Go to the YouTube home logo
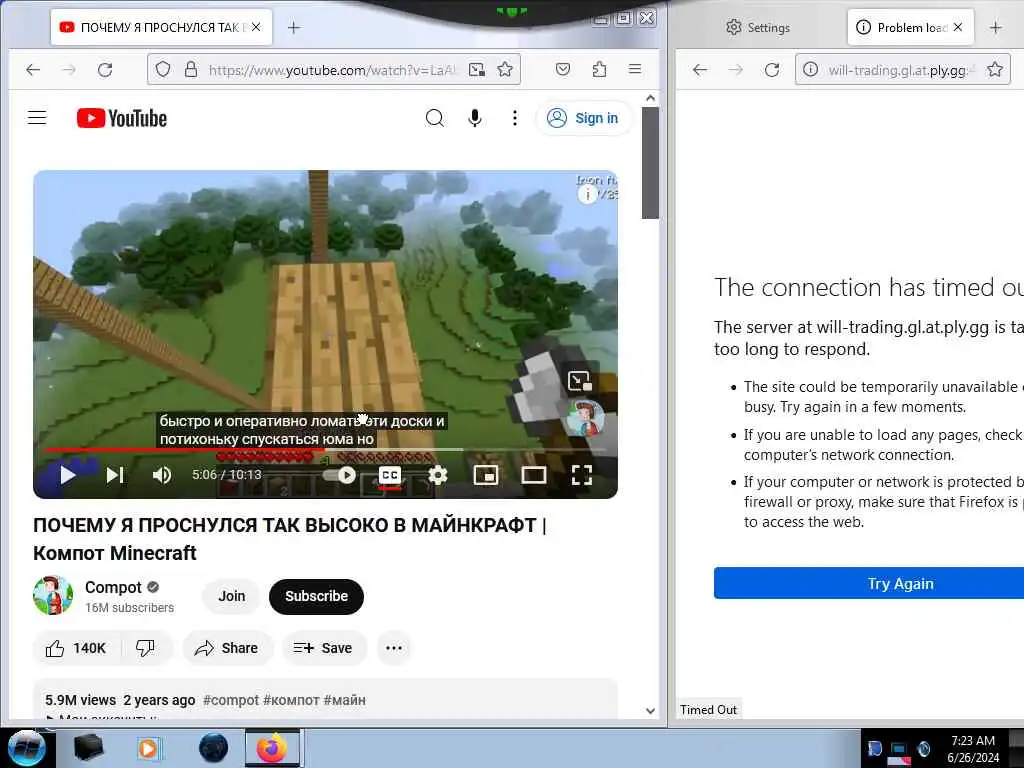Screen dimensions: 1024x768 point(122,118)
